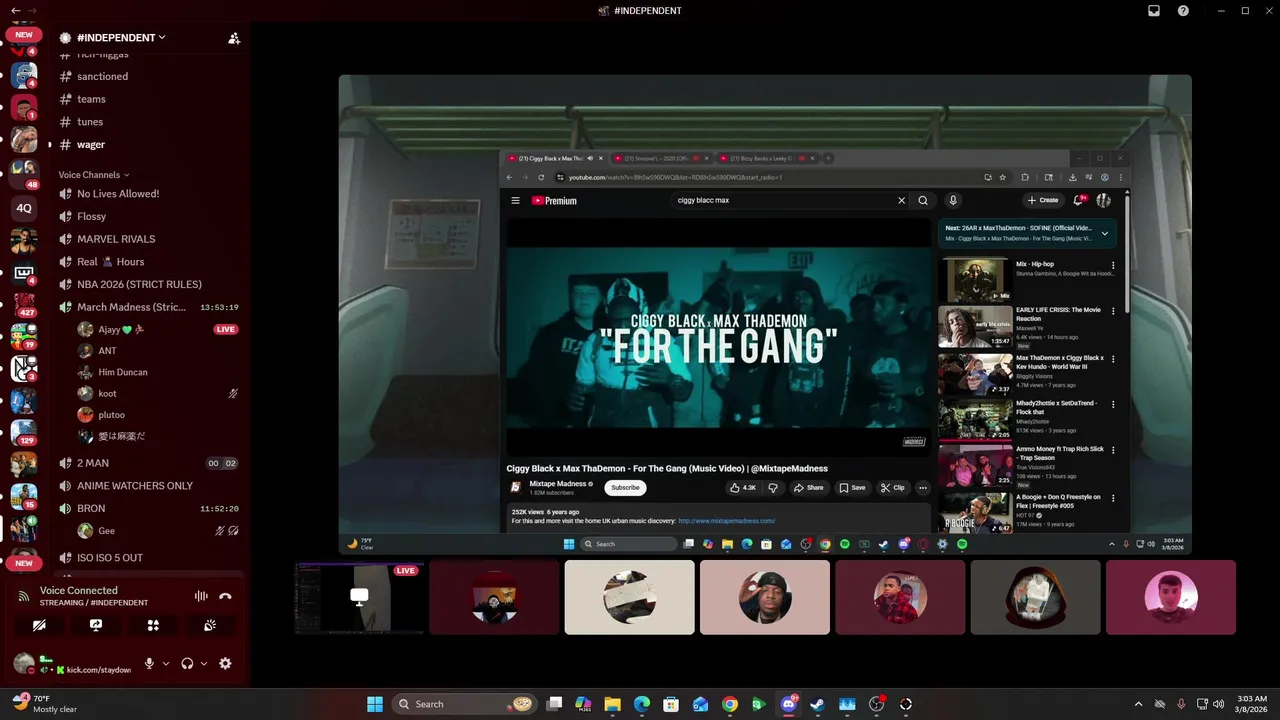Turn on camera in voice panel
Image resolution: width=1280 pixels, height=720 pixels.
pos(39,625)
